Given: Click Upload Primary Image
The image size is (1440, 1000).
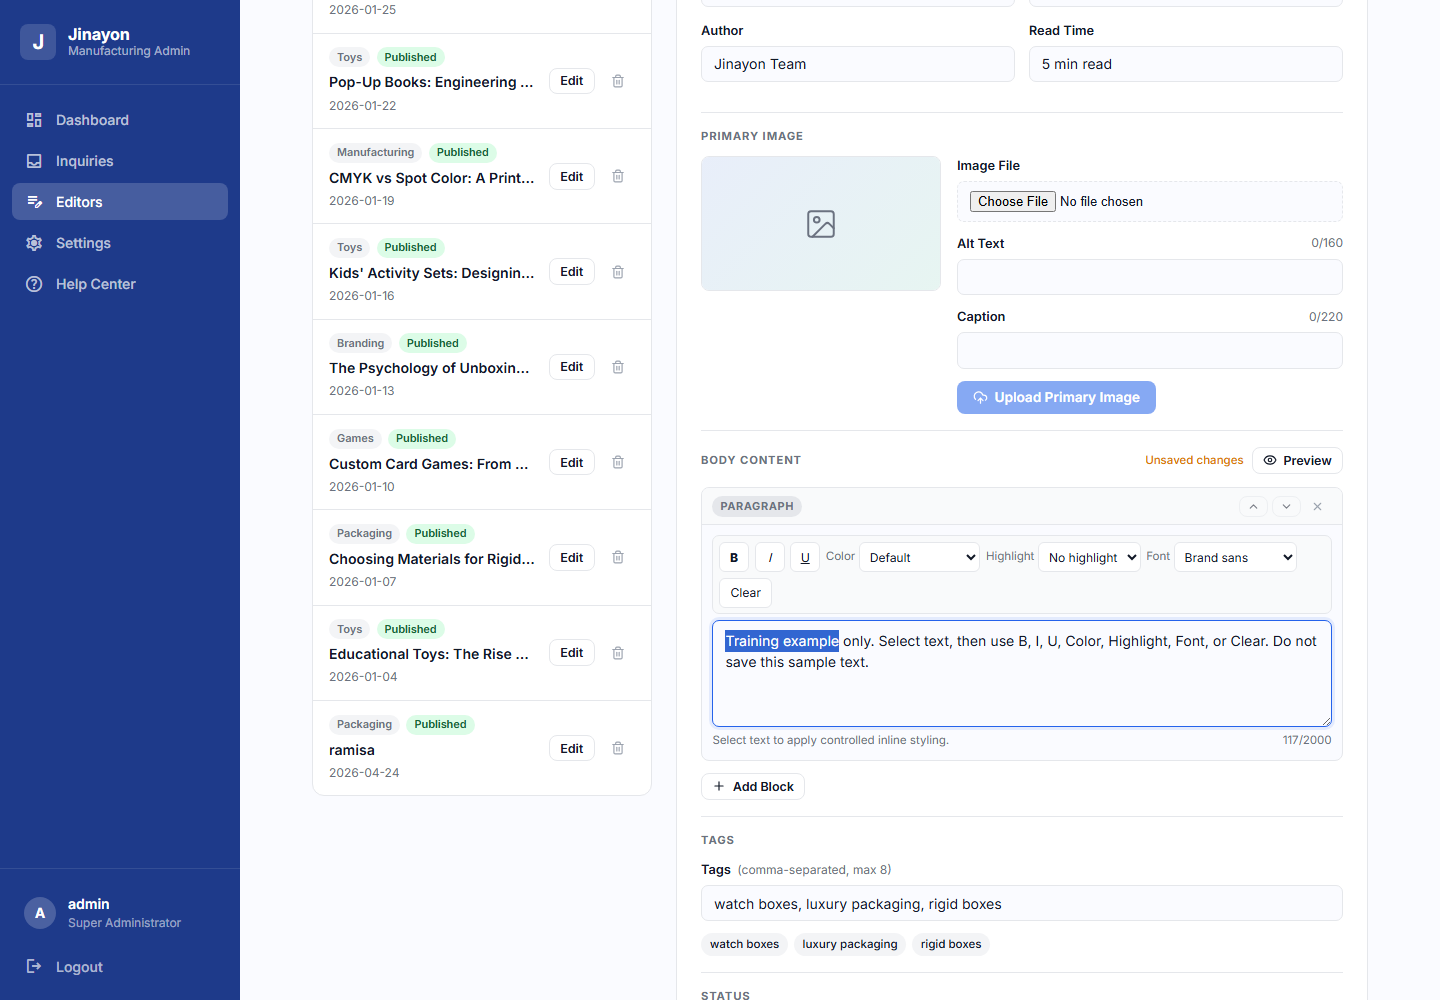Looking at the screenshot, I should pyautogui.click(x=1056, y=397).
